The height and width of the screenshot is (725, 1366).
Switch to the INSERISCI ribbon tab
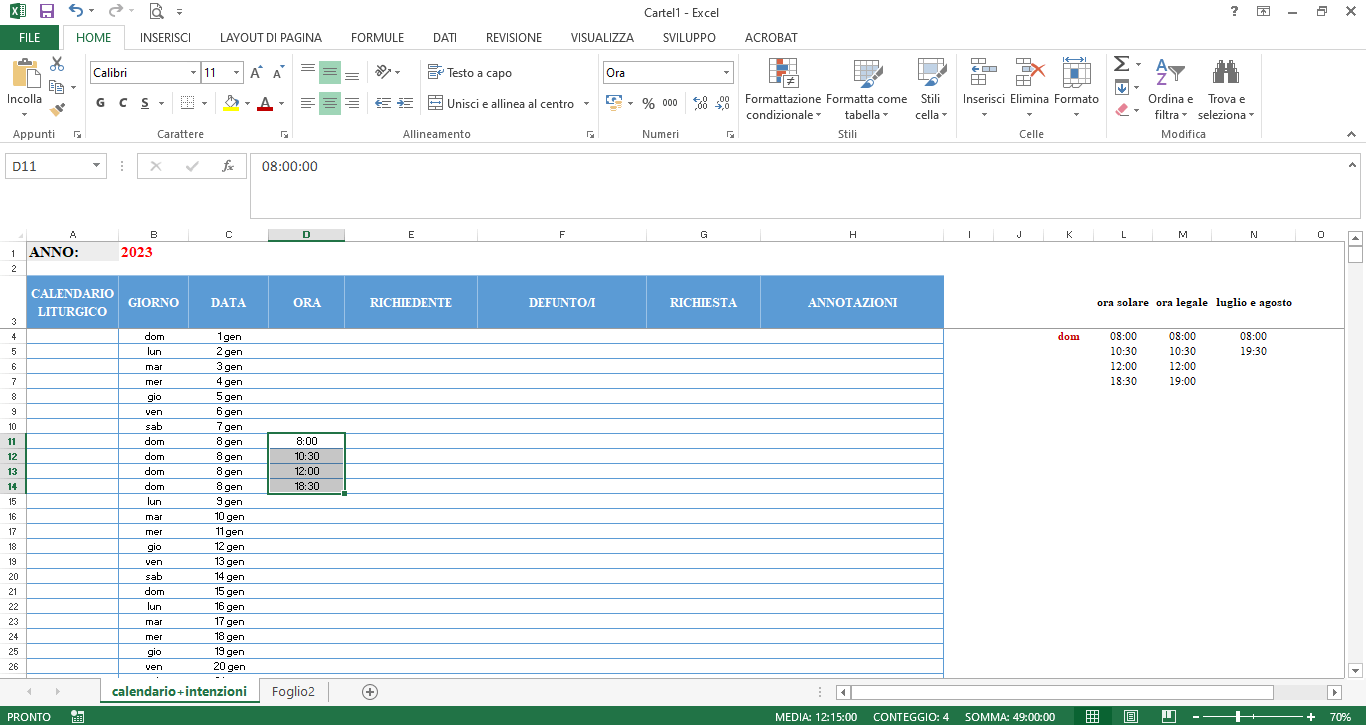click(x=166, y=38)
